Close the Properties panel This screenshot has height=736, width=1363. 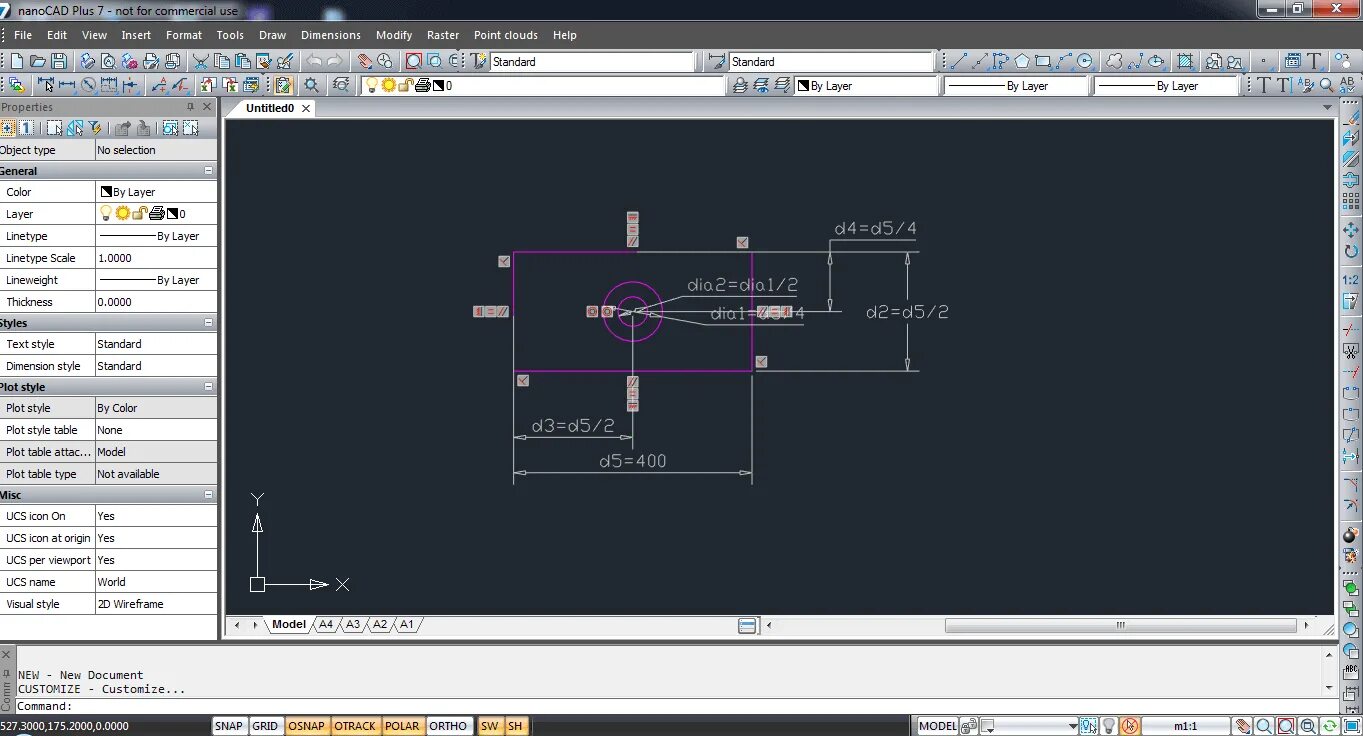click(207, 107)
